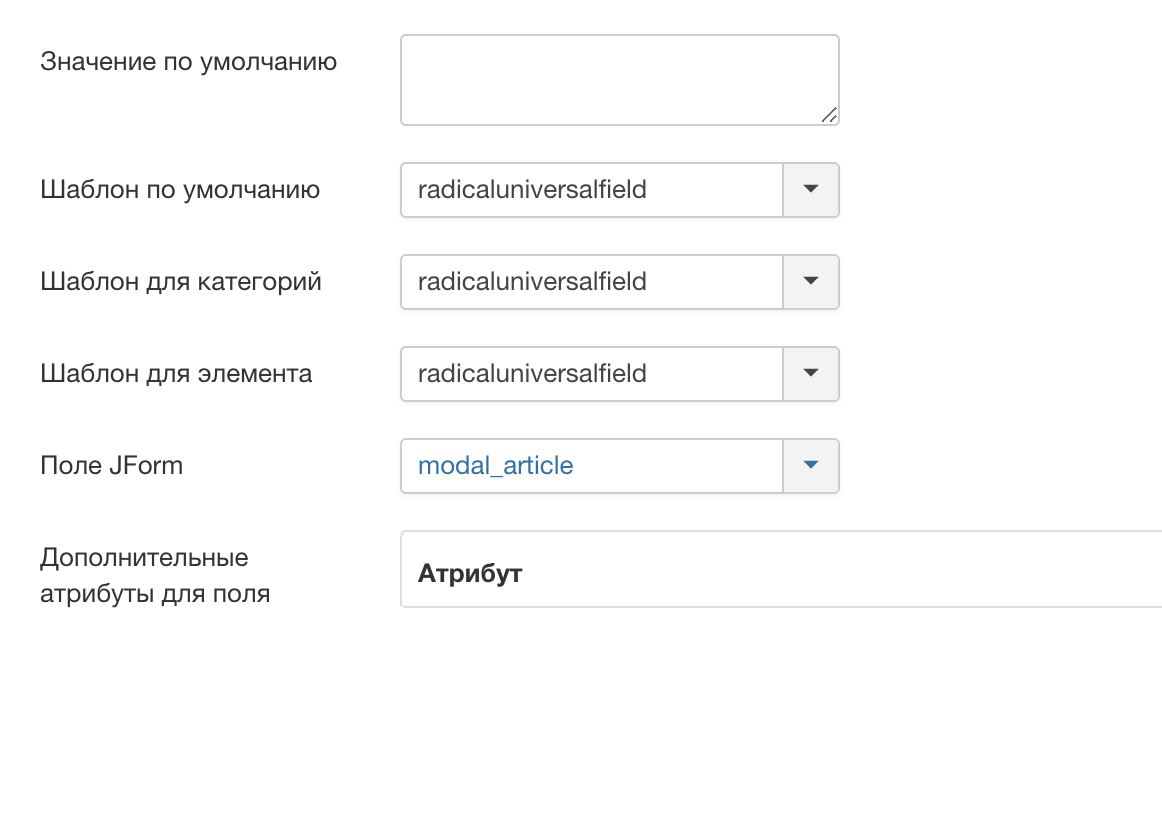Click the textarea resize grip icon
Viewport: 1162px width, 828px height.
coord(829,115)
